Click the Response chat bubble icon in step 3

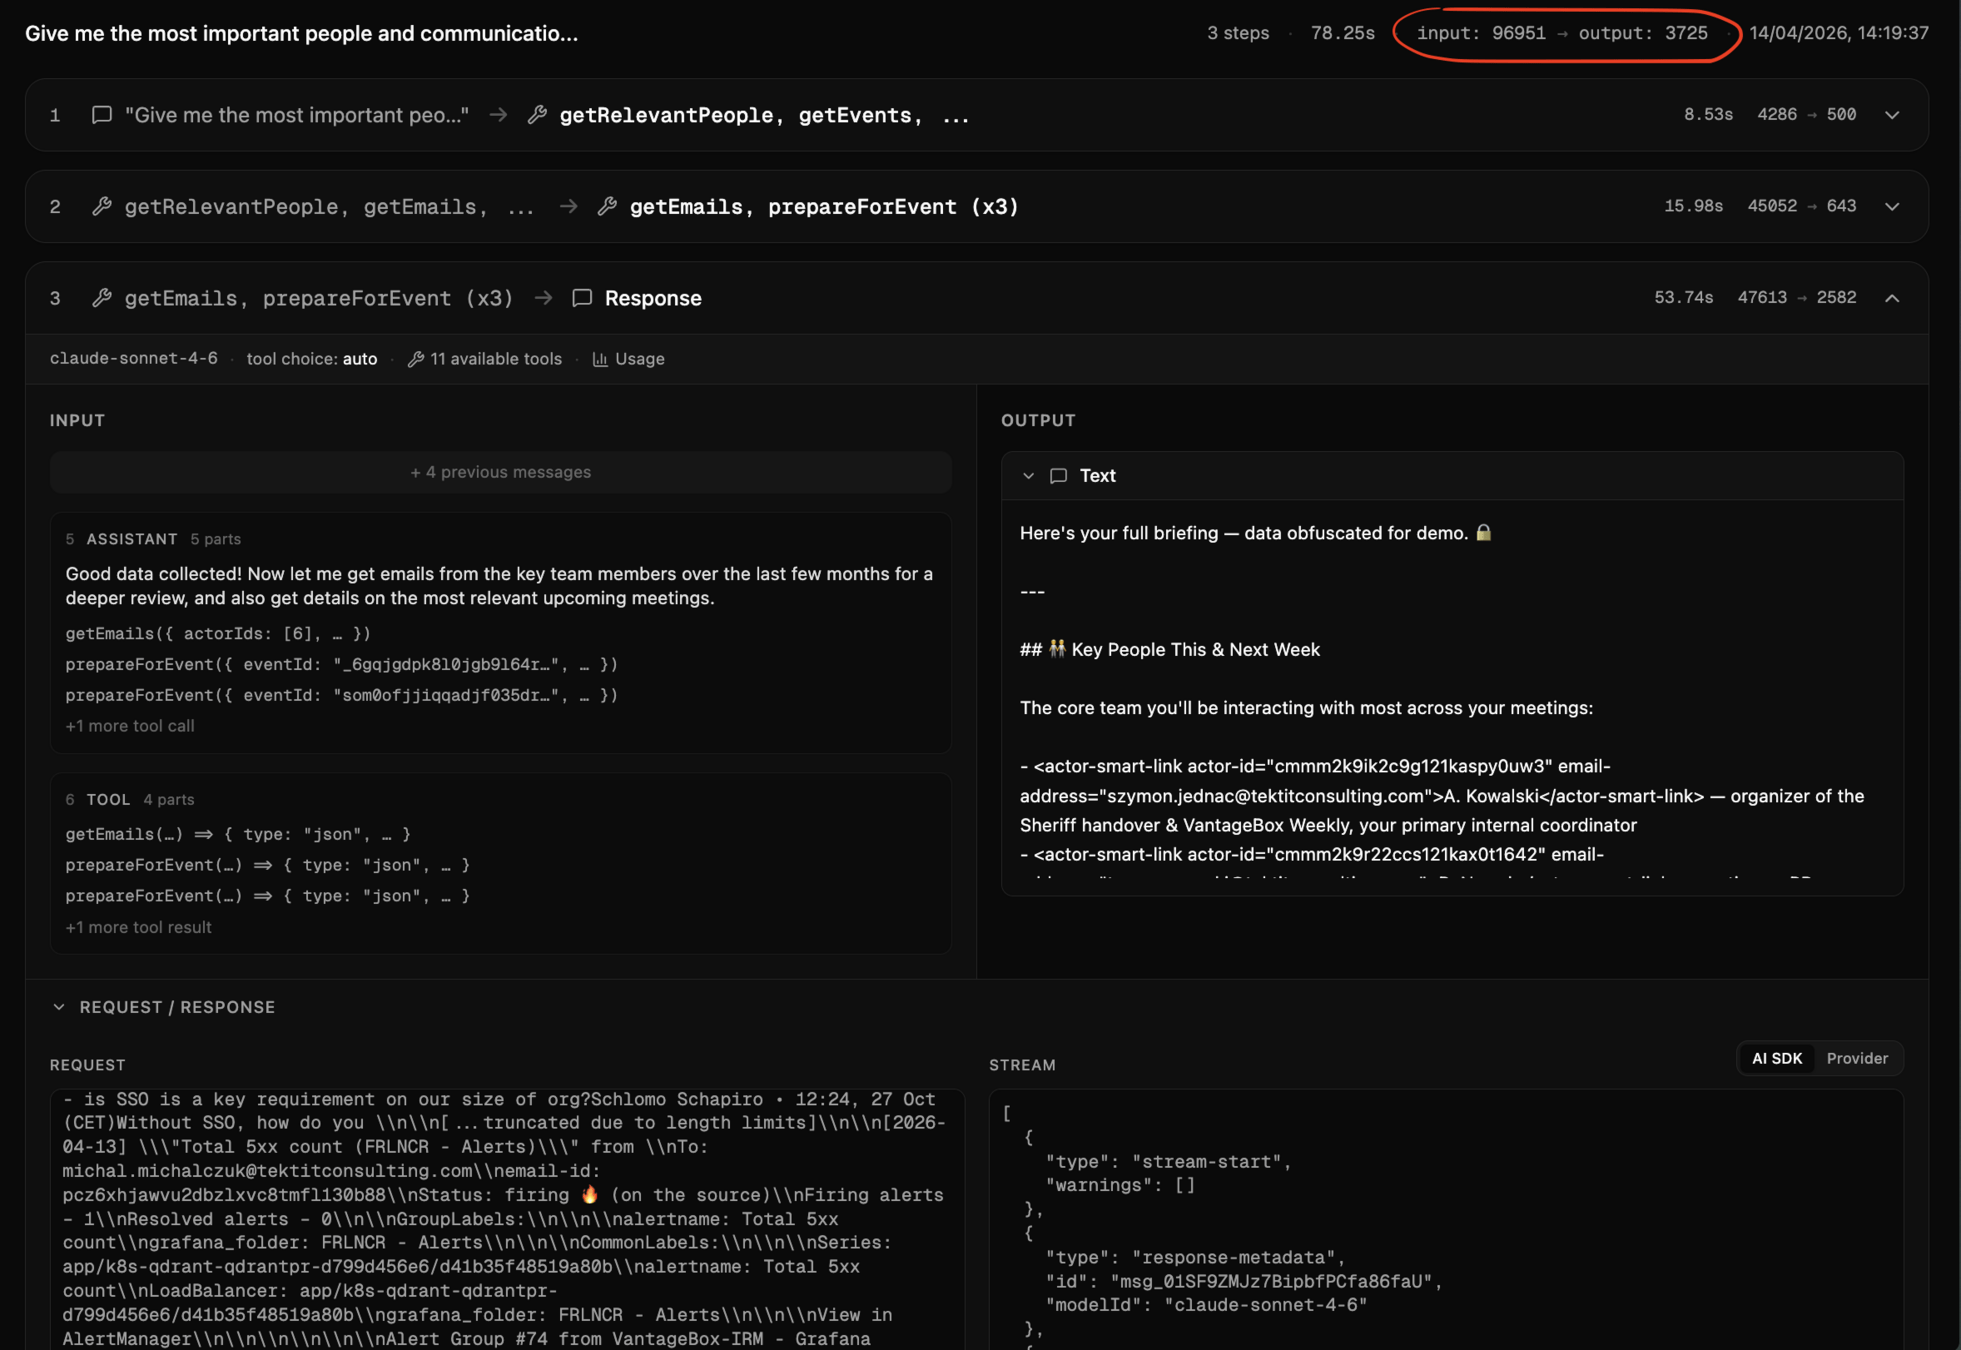click(582, 298)
